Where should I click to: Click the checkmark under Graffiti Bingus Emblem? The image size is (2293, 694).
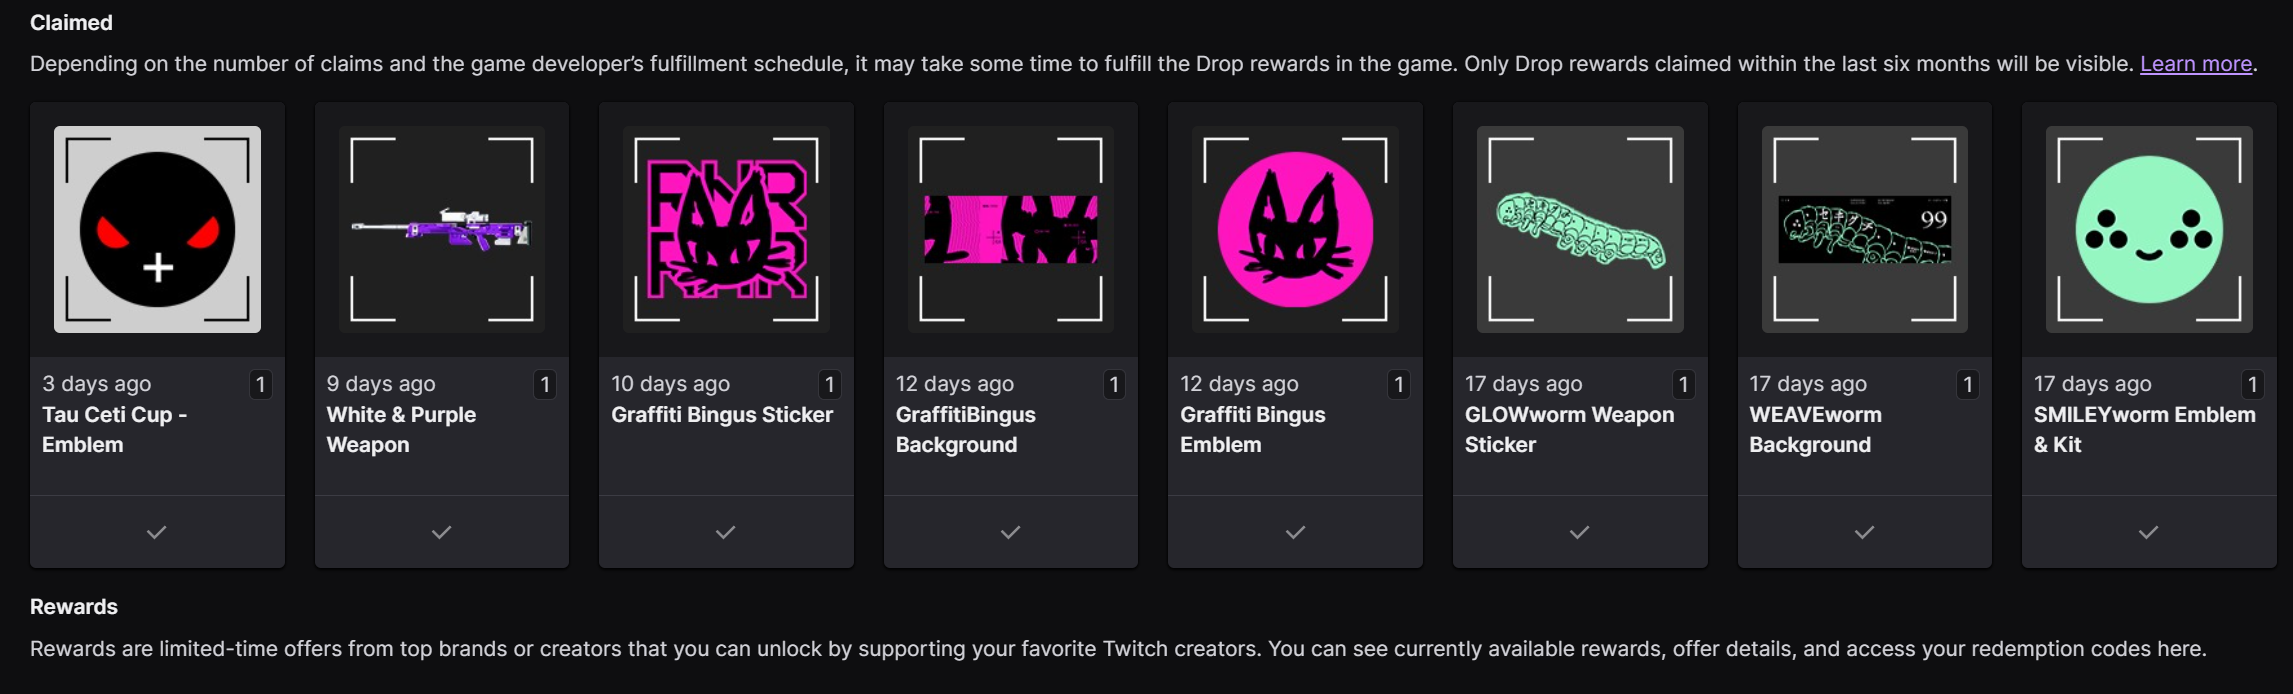pos(1295,532)
